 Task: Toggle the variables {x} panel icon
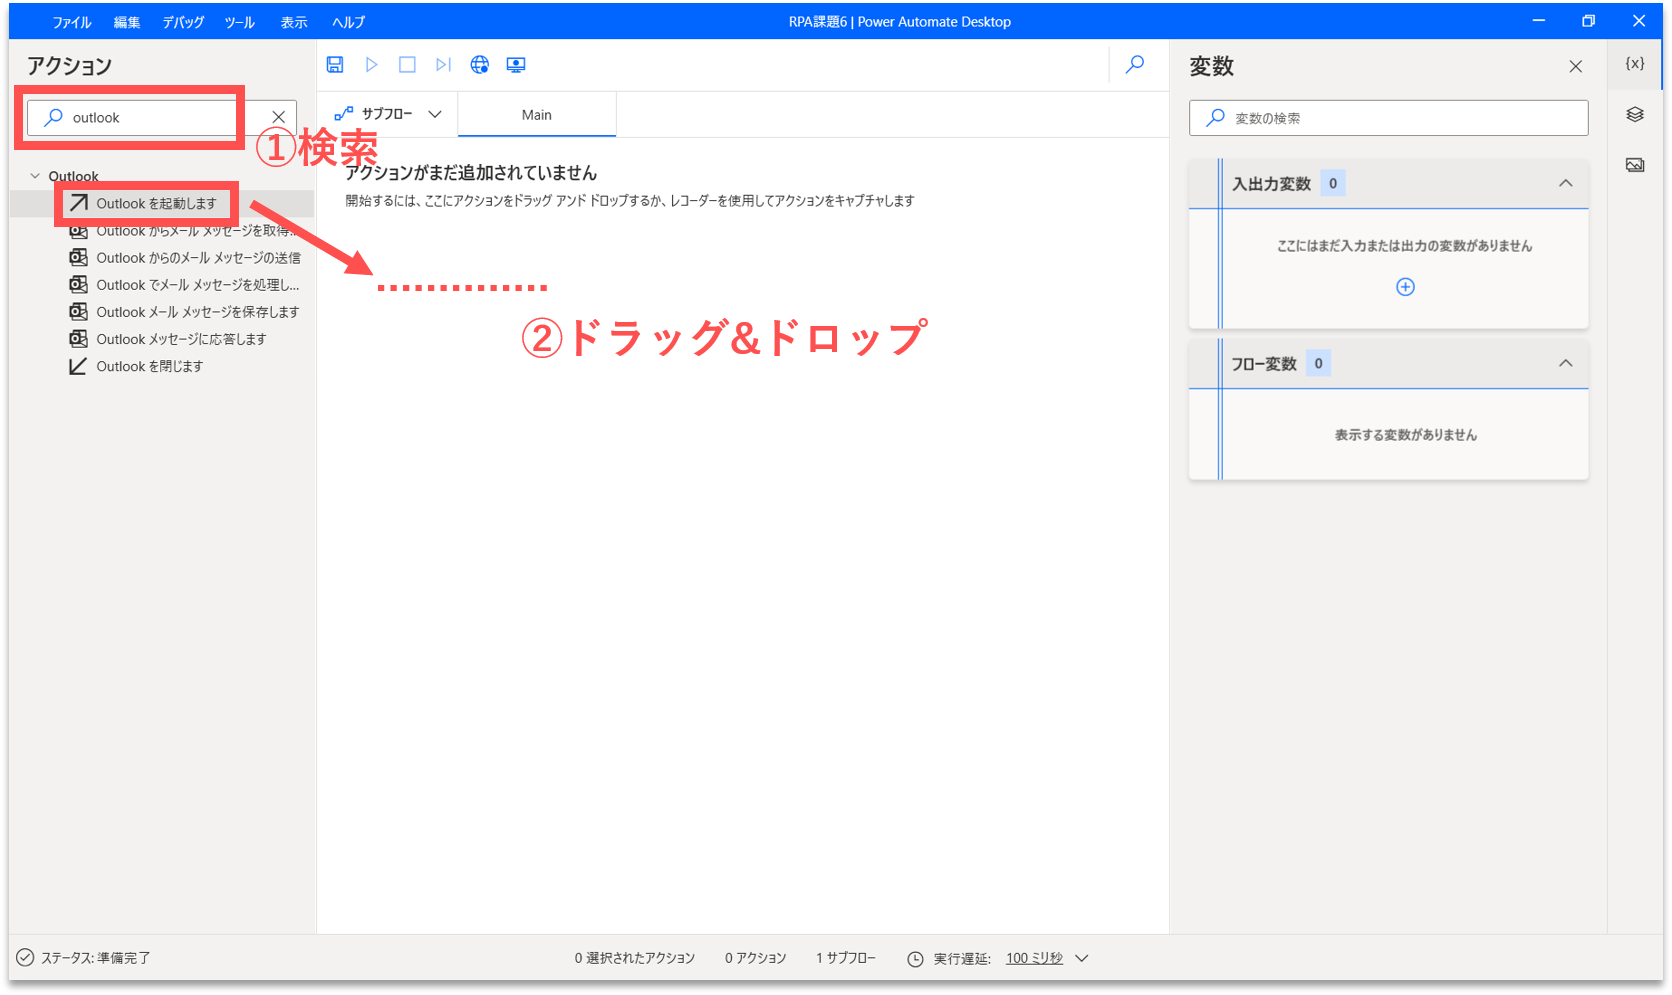point(1635,64)
